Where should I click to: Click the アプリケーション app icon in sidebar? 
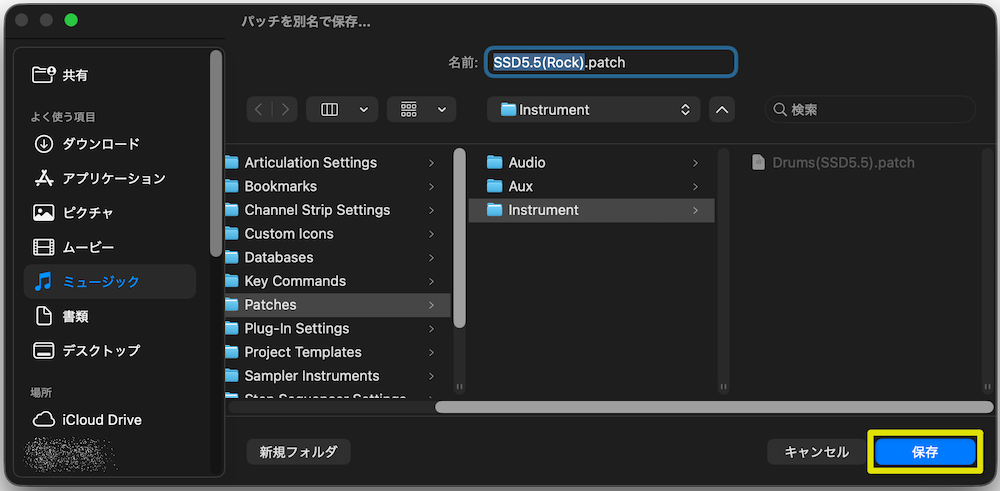(x=43, y=179)
